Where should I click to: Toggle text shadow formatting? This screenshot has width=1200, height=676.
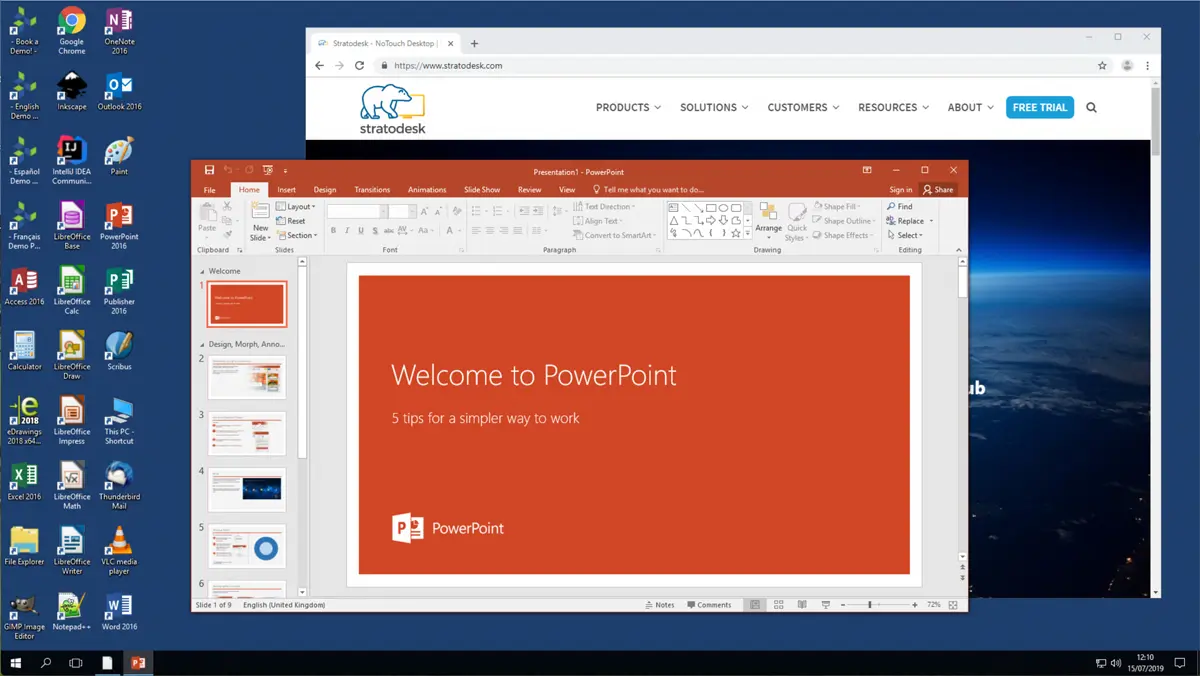pos(375,231)
